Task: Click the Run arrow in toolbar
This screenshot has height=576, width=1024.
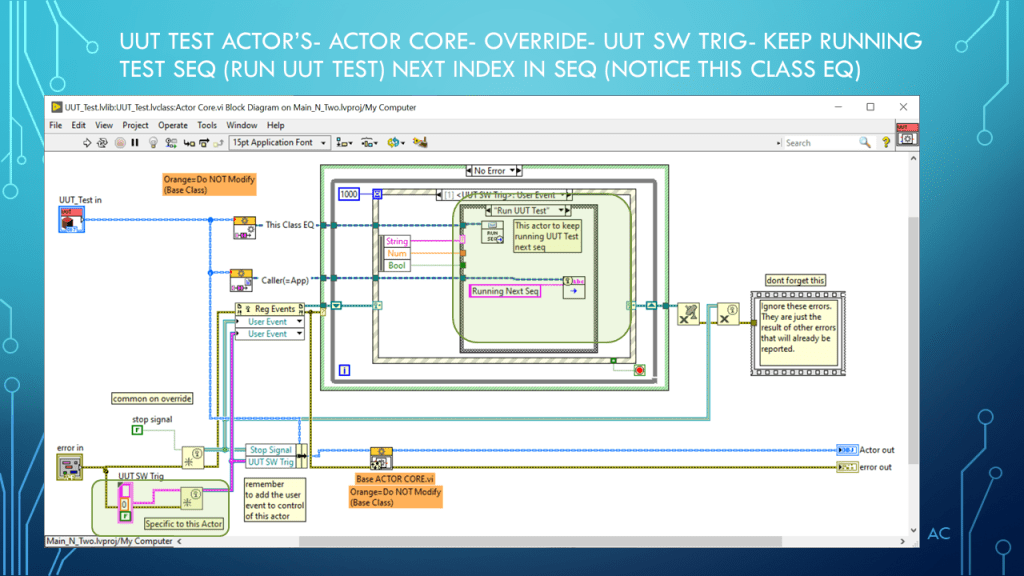Action: pos(87,143)
